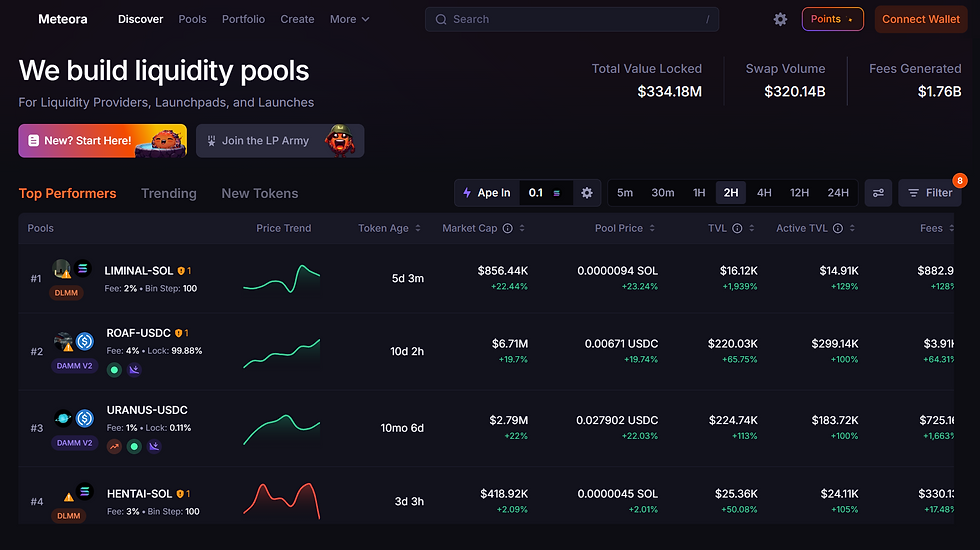
Task: Click the SOL icon in HENTAI-SOL row
Action: click(x=84, y=492)
